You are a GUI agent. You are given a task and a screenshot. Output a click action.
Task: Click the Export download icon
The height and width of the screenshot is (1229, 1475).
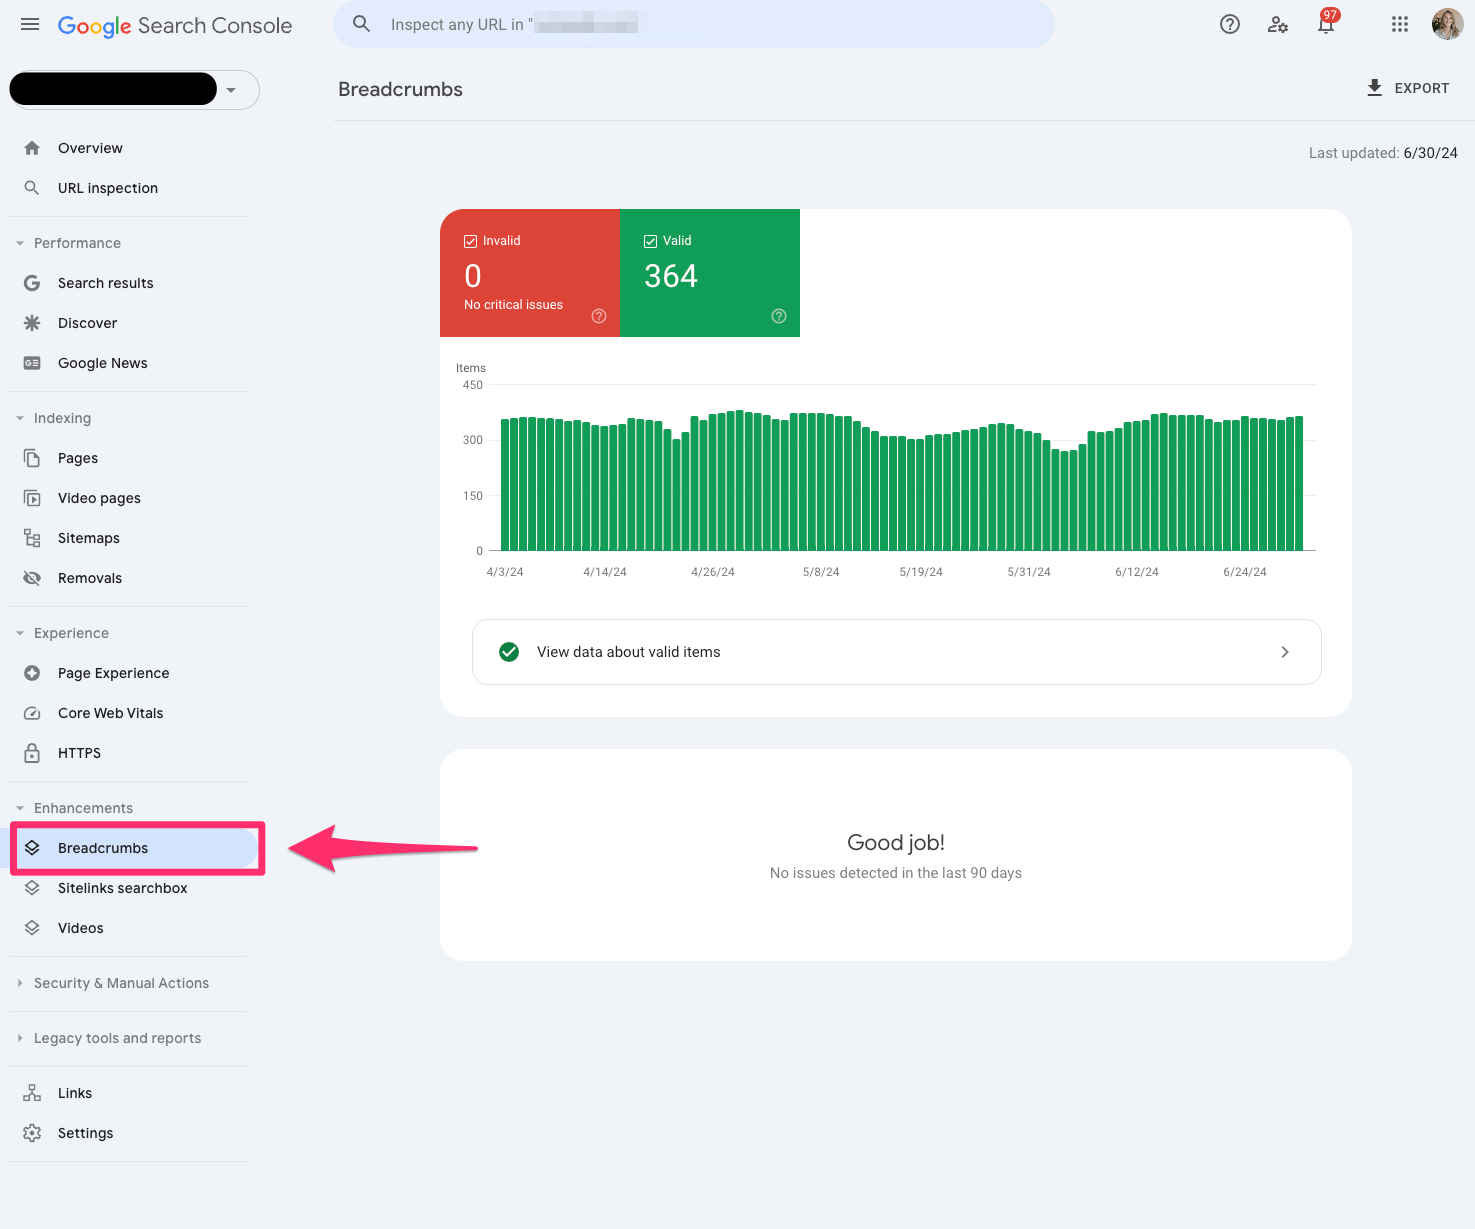point(1375,88)
